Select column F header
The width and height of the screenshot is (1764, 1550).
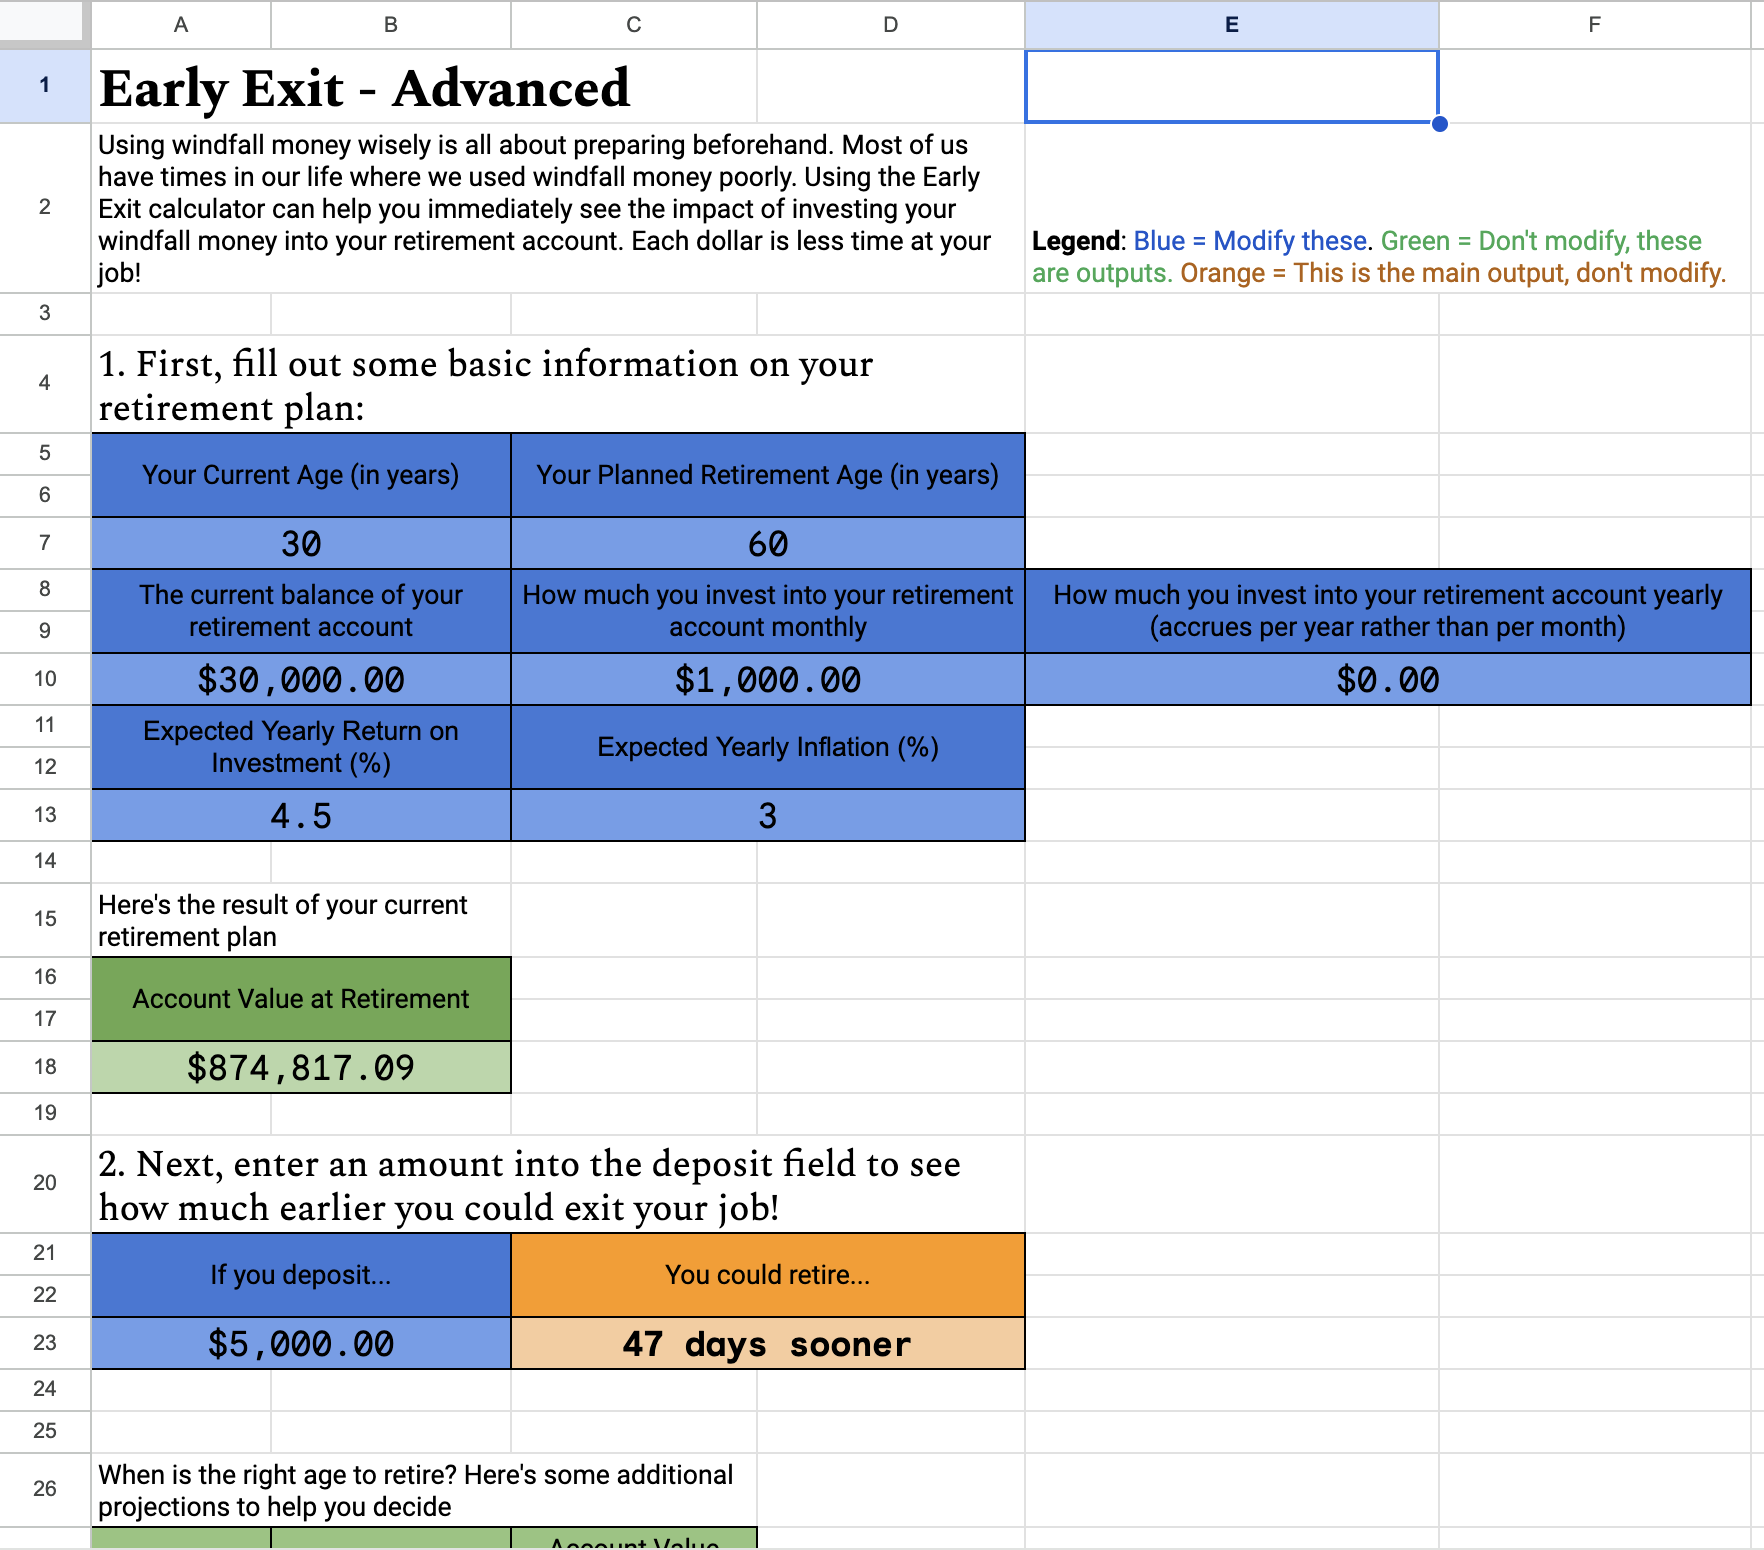[x=1595, y=24]
